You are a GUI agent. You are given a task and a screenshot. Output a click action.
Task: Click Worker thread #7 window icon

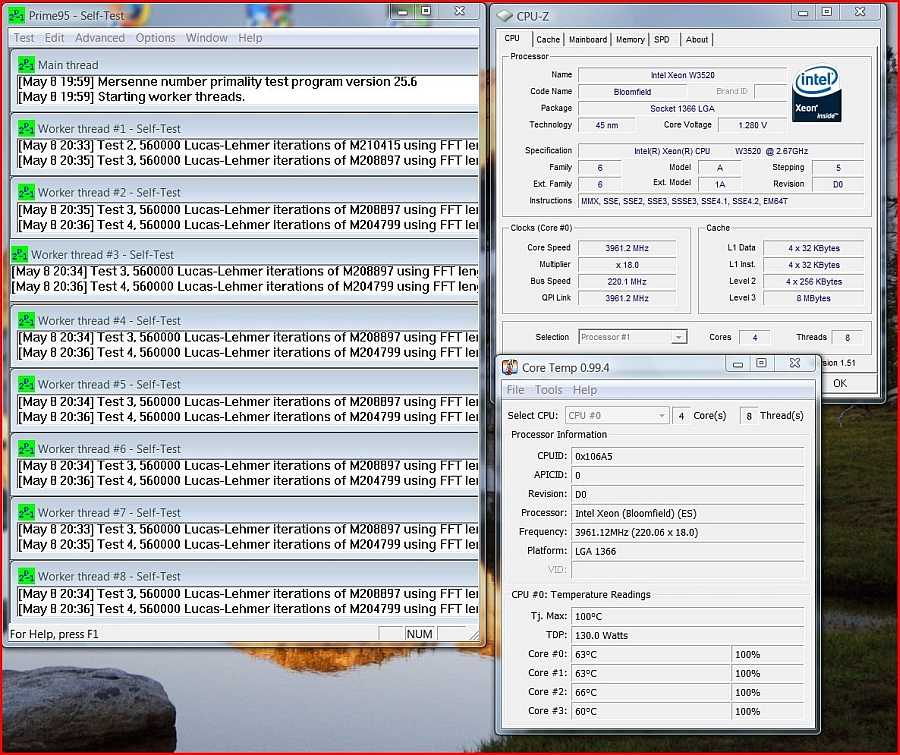[x=26, y=512]
